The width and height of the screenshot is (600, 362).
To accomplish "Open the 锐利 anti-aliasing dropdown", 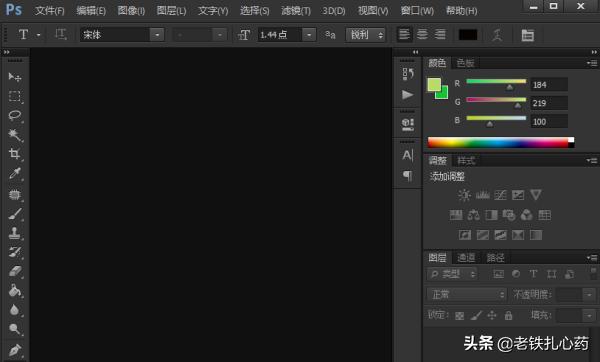I will click(365, 35).
